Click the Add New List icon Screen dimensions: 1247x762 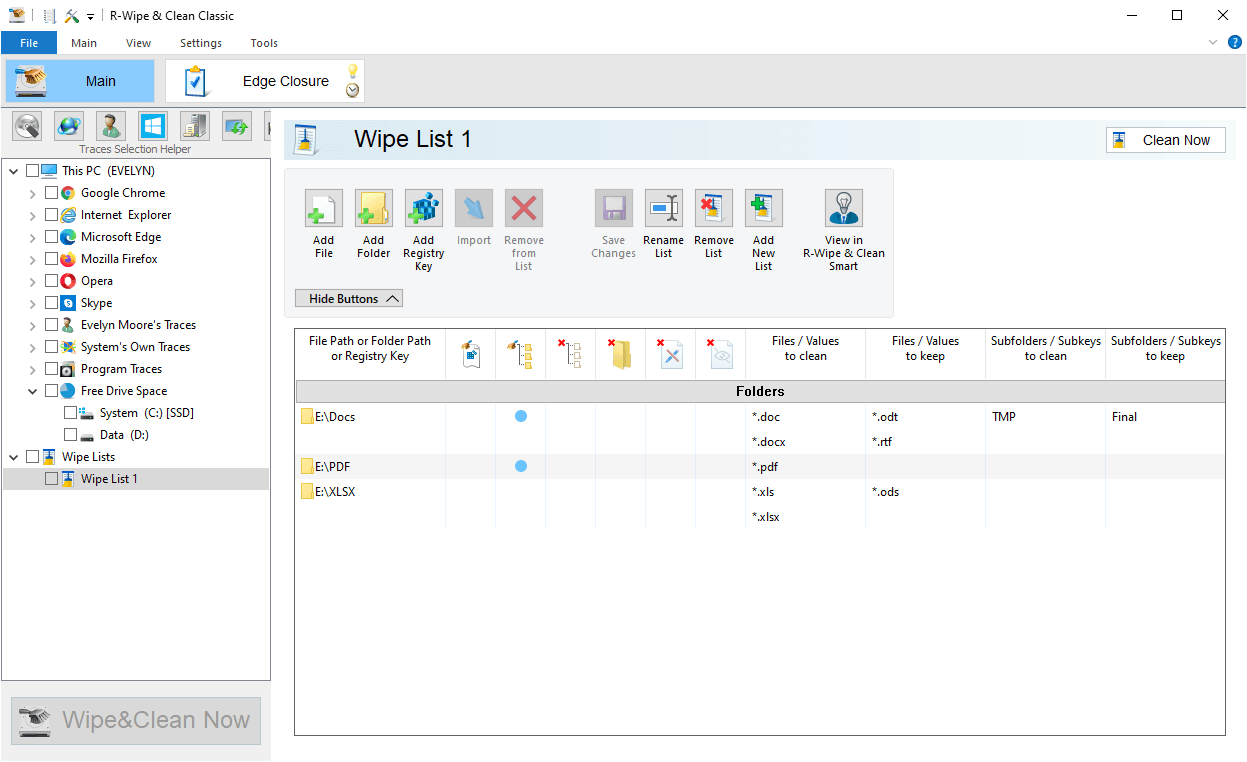click(x=763, y=209)
